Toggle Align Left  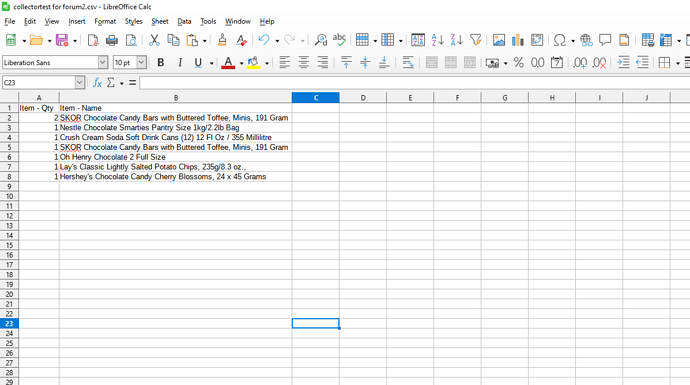point(284,62)
